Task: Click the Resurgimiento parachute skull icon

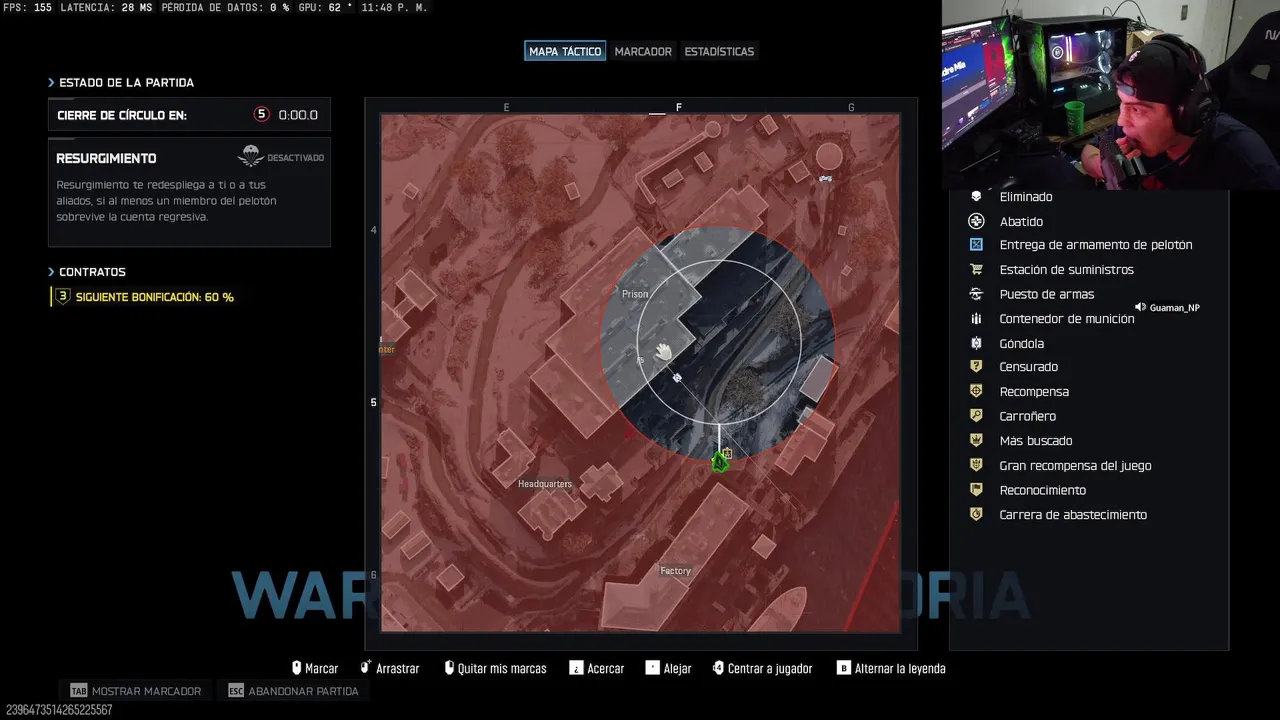Action: click(x=251, y=157)
